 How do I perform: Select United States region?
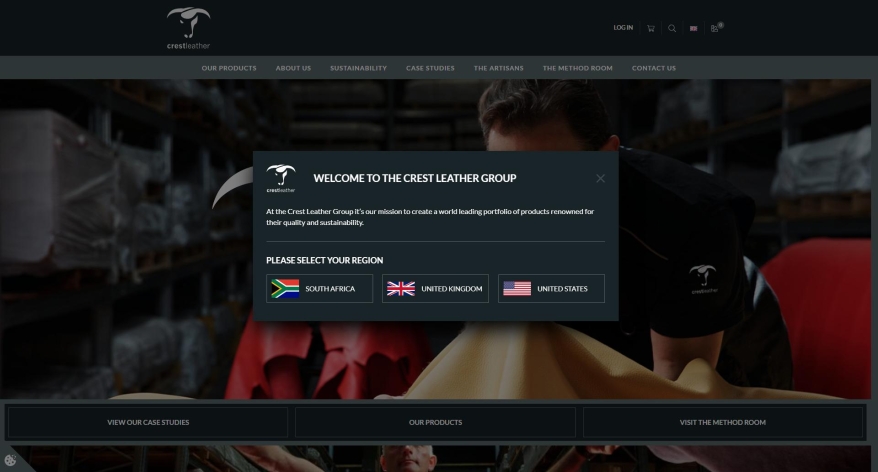551,288
